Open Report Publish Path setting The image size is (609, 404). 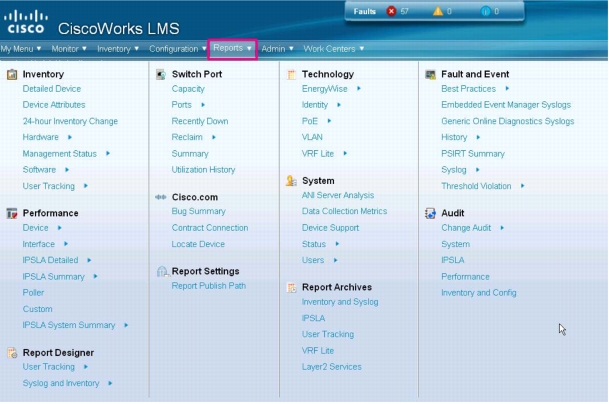(x=209, y=286)
